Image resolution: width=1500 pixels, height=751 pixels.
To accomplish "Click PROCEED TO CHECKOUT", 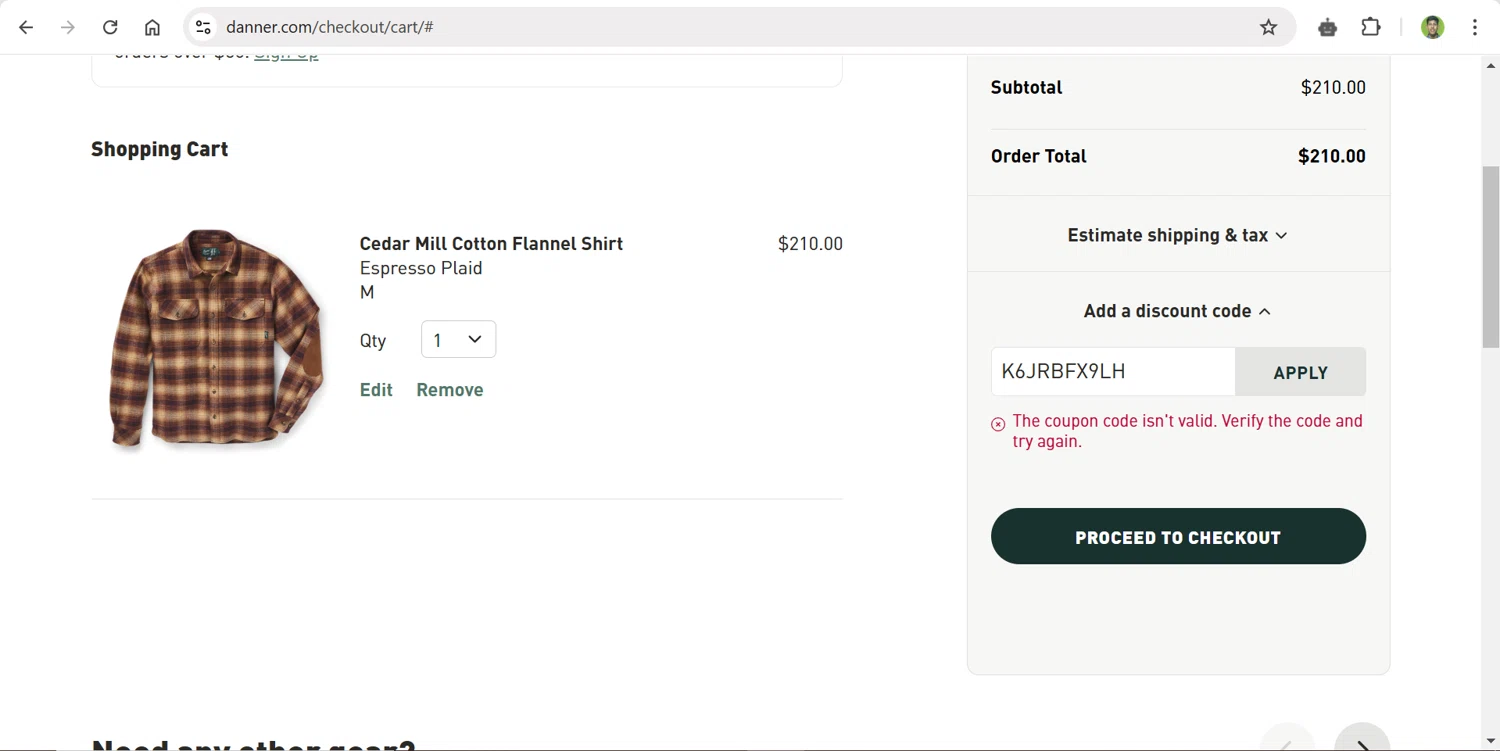I will pyautogui.click(x=1178, y=536).
